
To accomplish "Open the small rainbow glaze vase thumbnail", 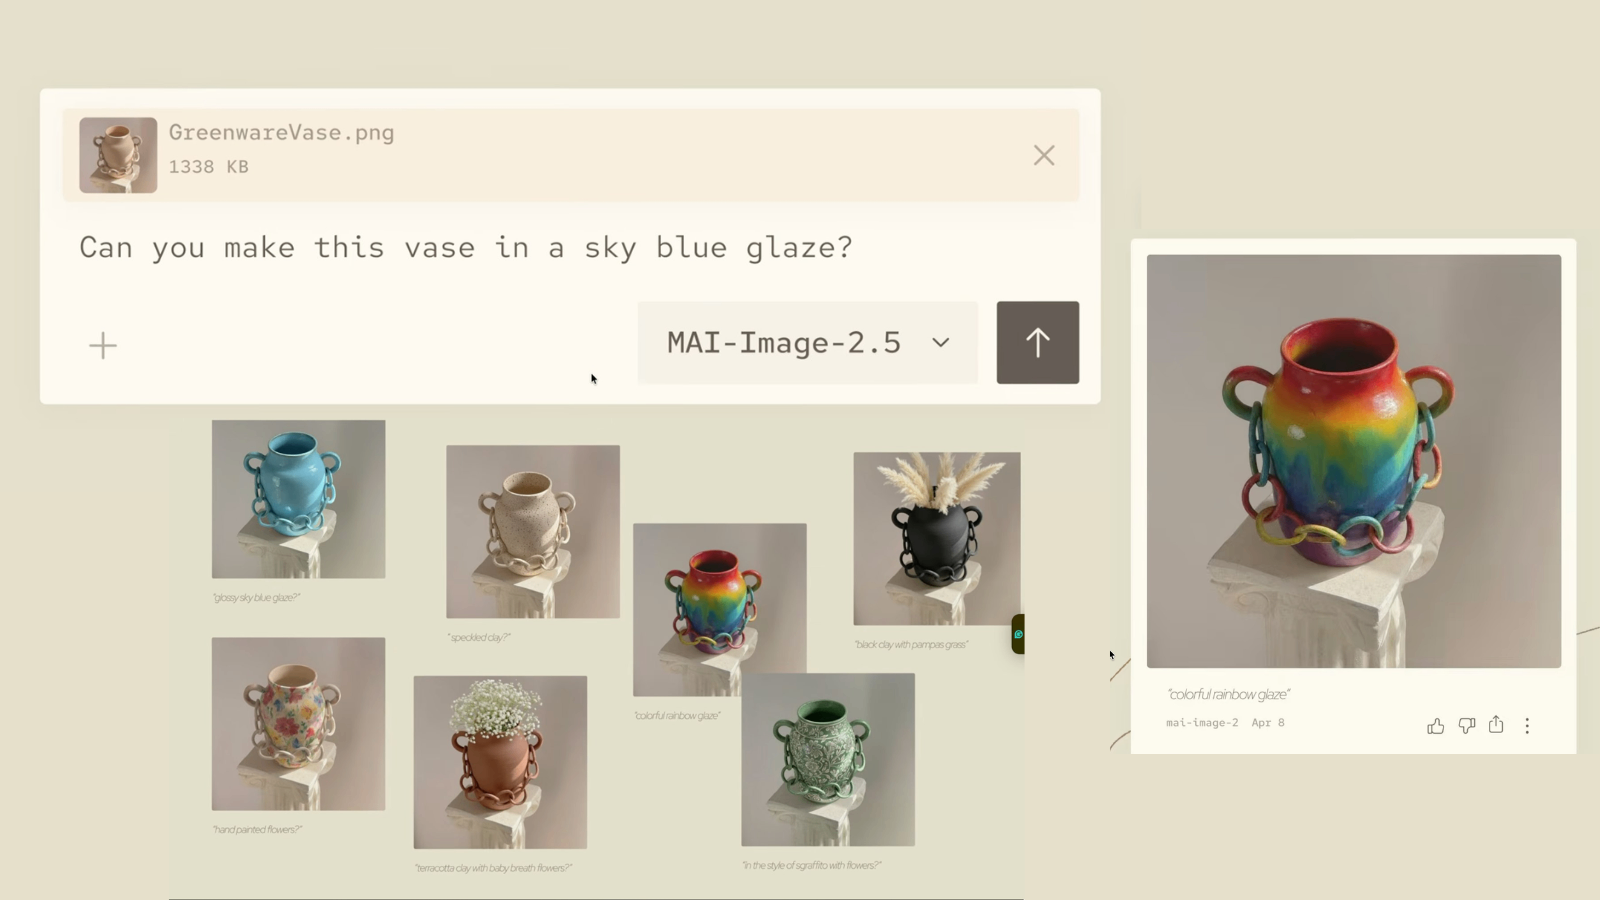I will (x=720, y=610).
